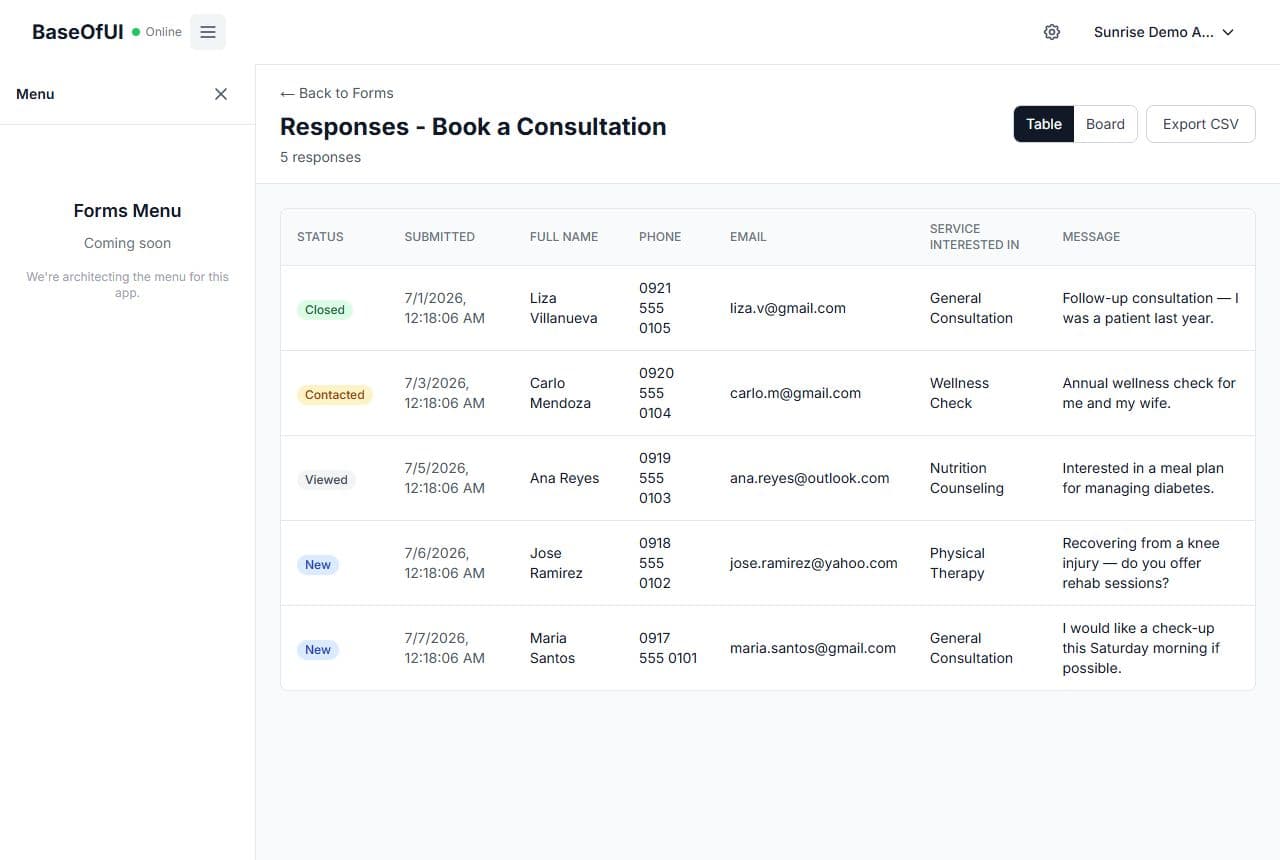Click the EMAIL column header
1280x860 pixels.
[748, 237]
